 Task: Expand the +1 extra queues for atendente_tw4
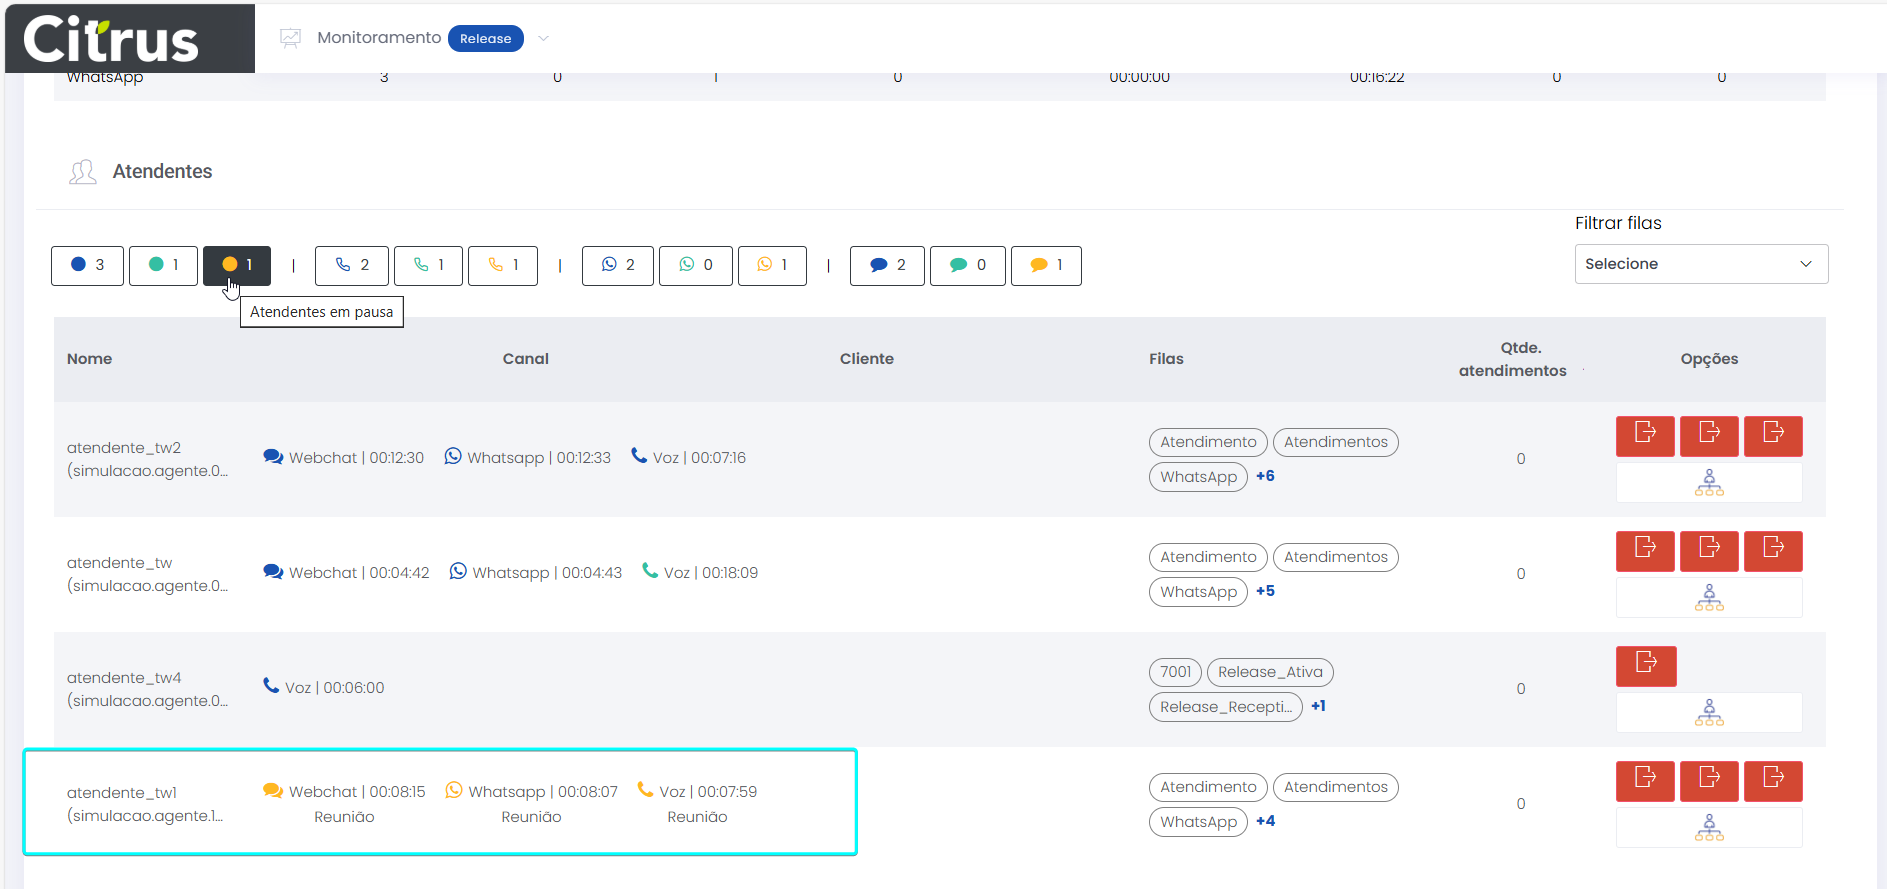(x=1318, y=706)
